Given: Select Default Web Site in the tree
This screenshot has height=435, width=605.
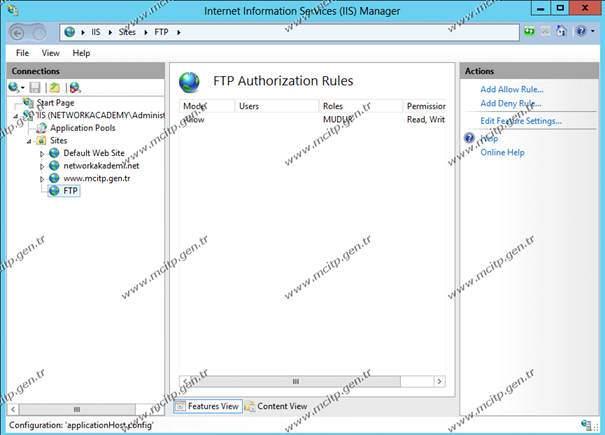Looking at the screenshot, I should (94, 153).
